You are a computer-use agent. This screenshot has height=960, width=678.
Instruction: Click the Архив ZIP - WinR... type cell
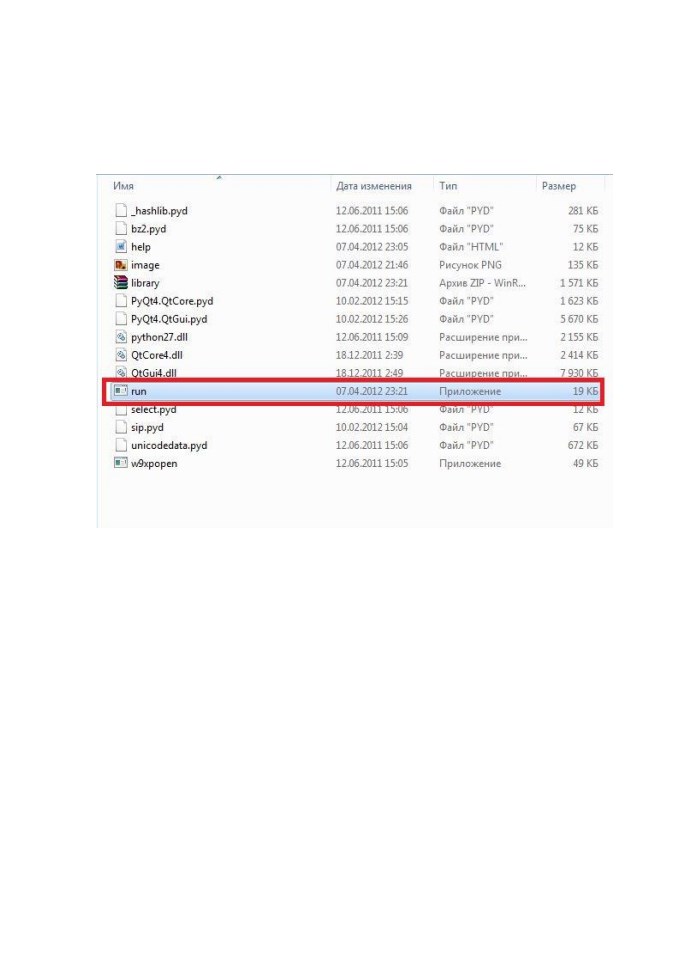pyautogui.click(x=482, y=283)
